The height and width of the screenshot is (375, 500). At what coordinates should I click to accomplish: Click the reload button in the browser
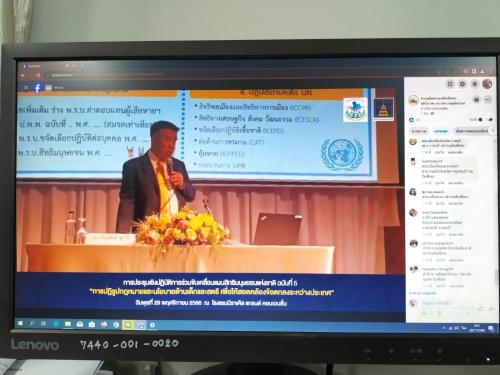pyautogui.click(x=37, y=76)
